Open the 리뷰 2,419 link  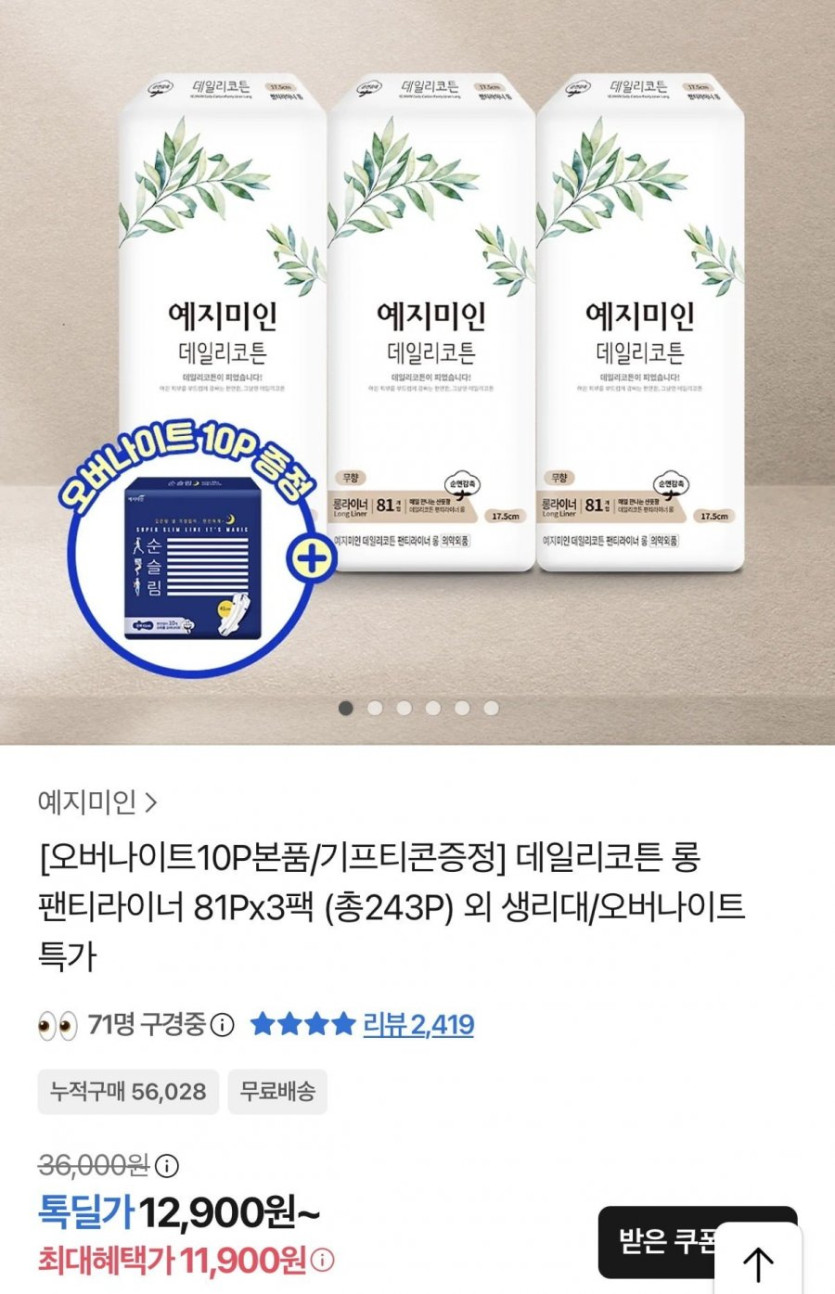point(418,1025)
